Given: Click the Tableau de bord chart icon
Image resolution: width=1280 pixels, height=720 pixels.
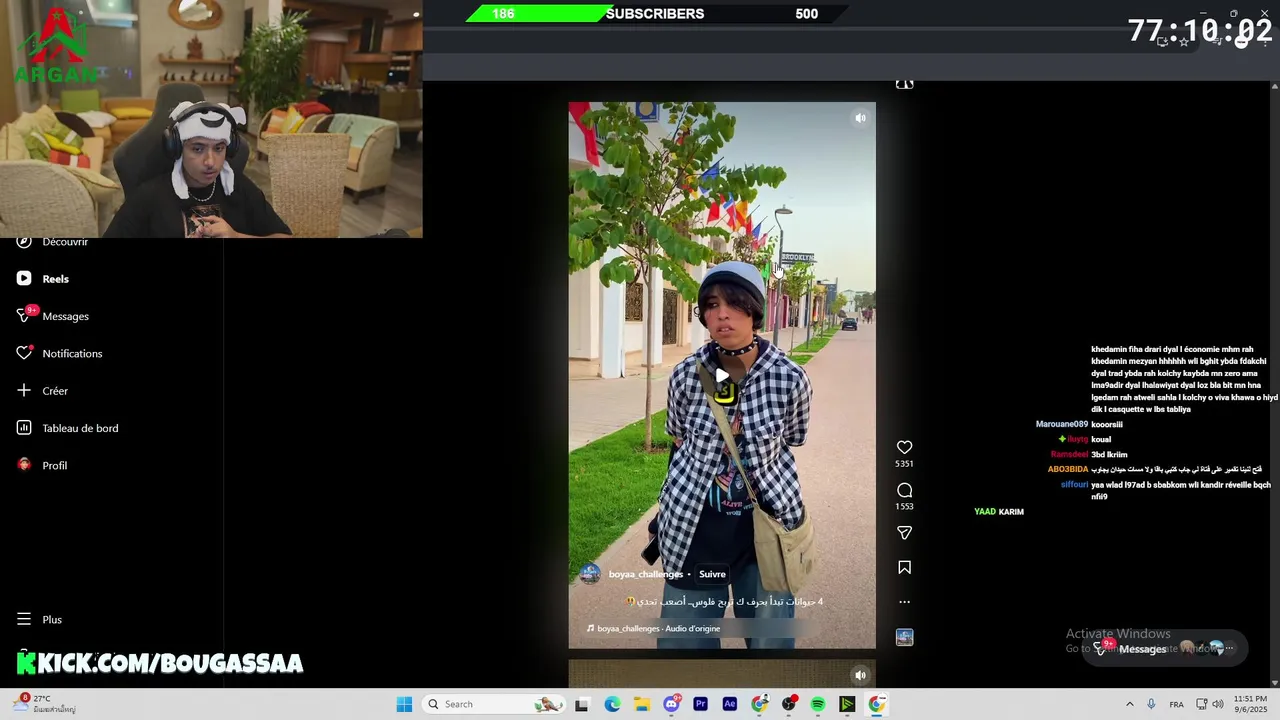Looking at the screenshot, I should (x=24, y=428).
